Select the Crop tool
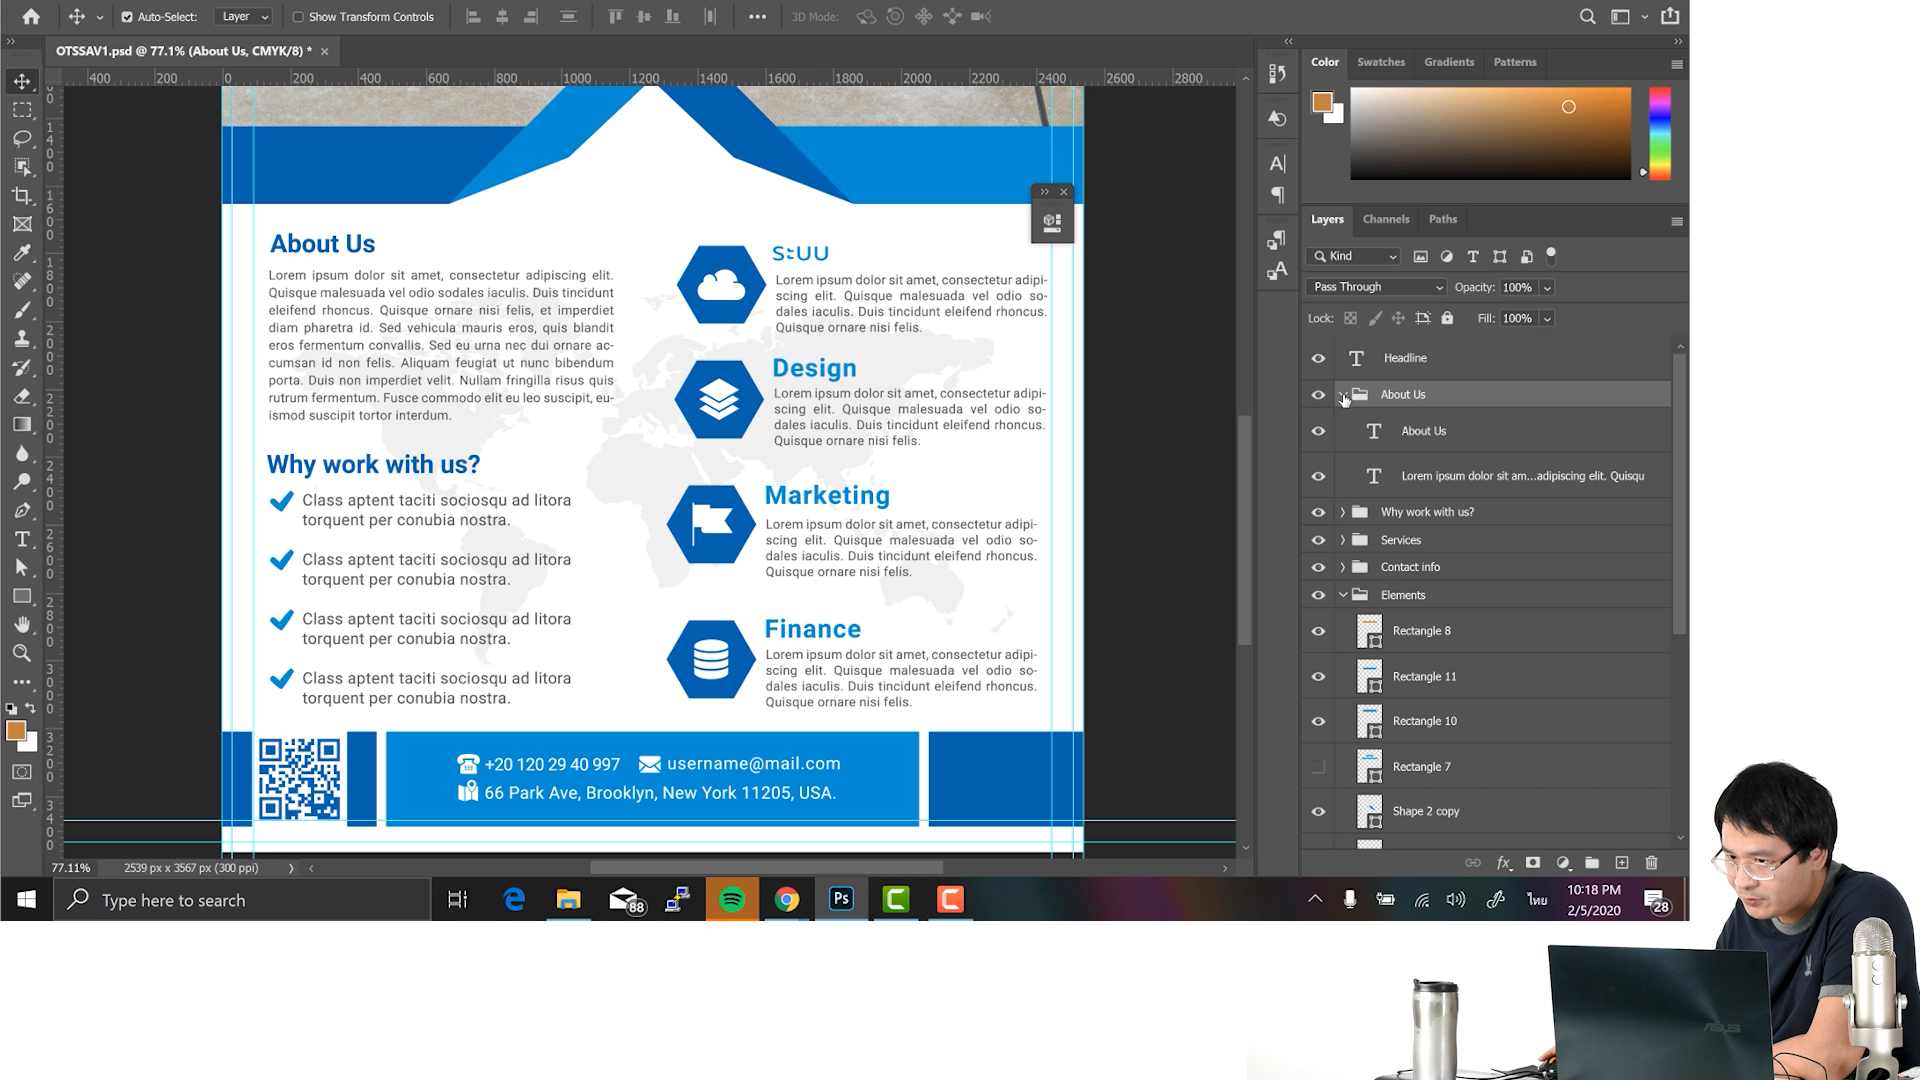 [22, 196]
